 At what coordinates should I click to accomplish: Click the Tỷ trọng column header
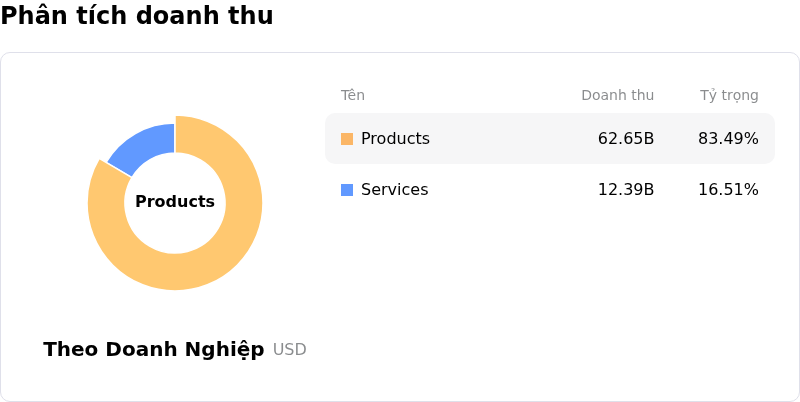coord(729,96)
